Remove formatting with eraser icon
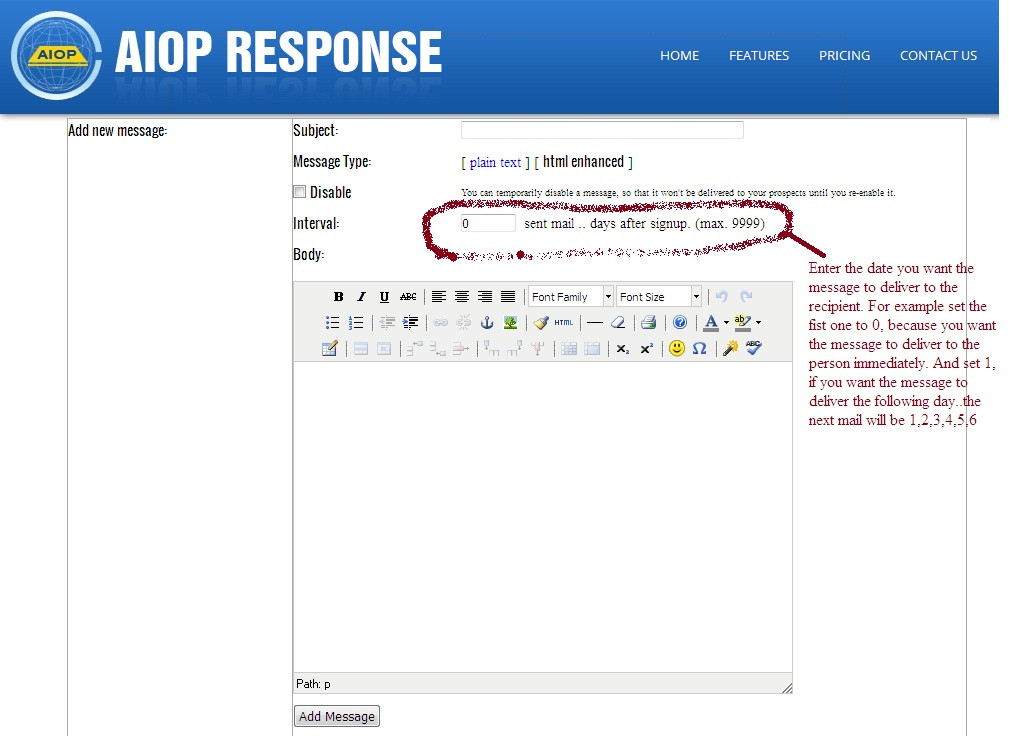Screen dimensions: 1024x736 pos(618,322)
